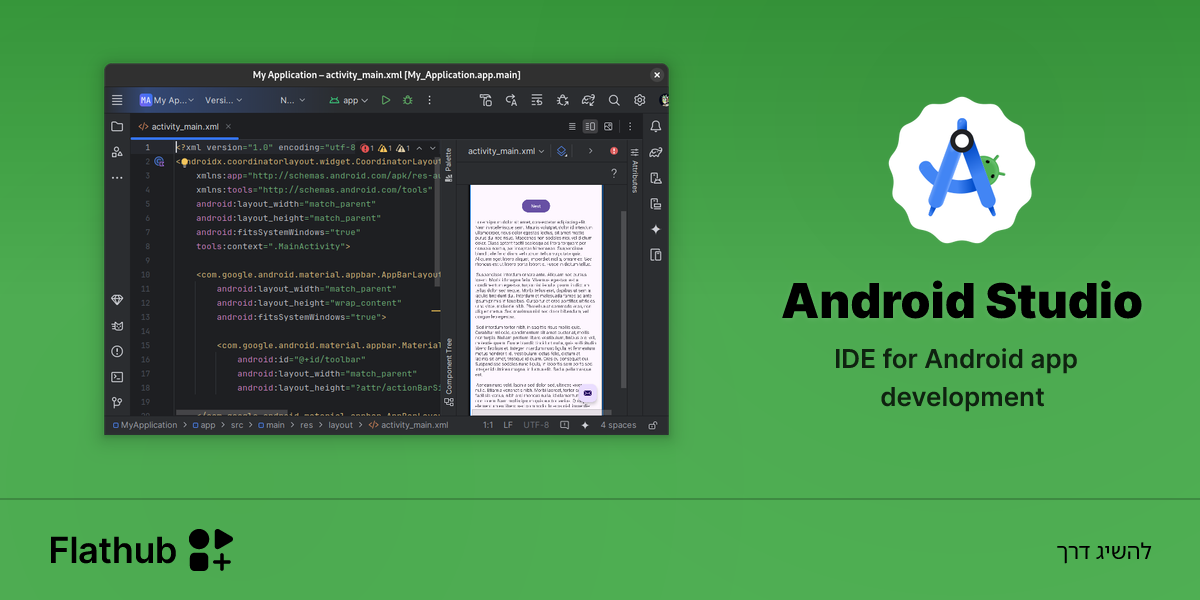Click the main breadcrumb segment
Viewport: 1200px width, 600px height.
coord(271,425)
